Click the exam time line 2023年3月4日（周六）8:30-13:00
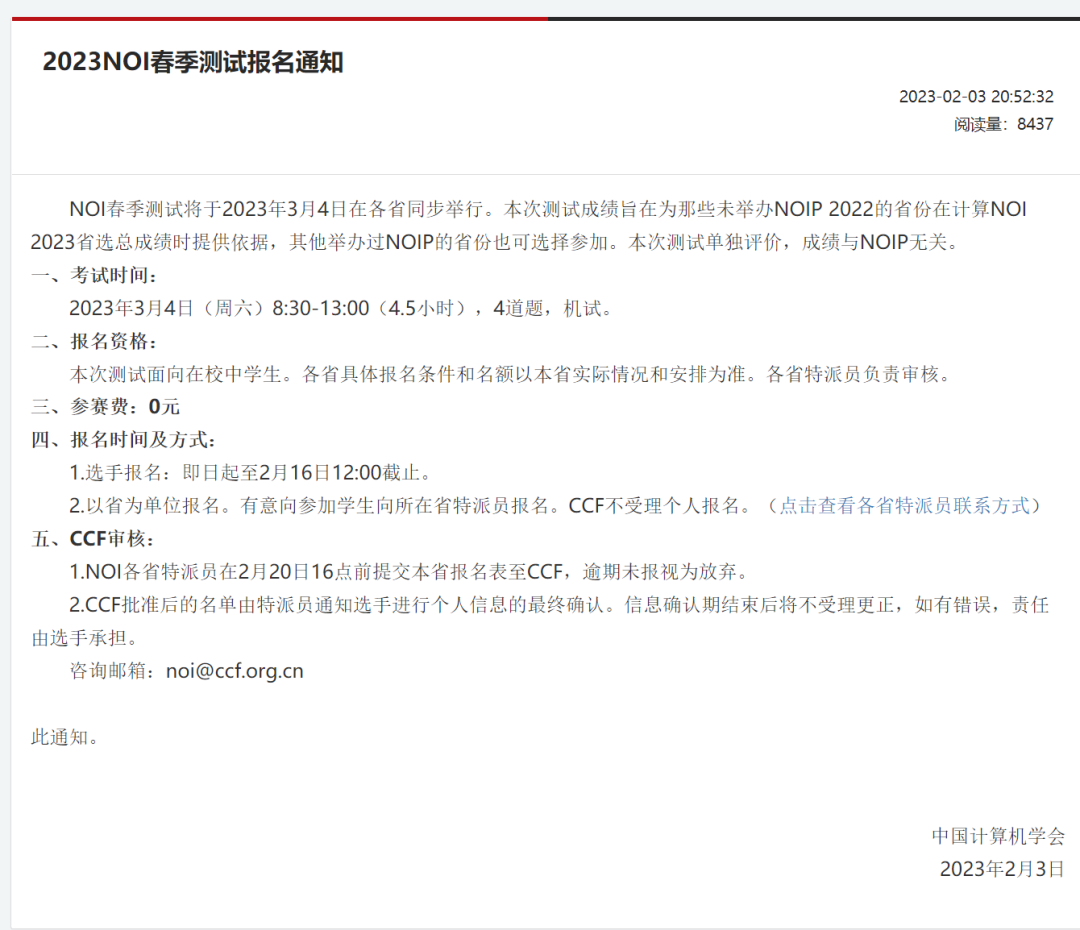The image size is (1080, 930). 219,308
